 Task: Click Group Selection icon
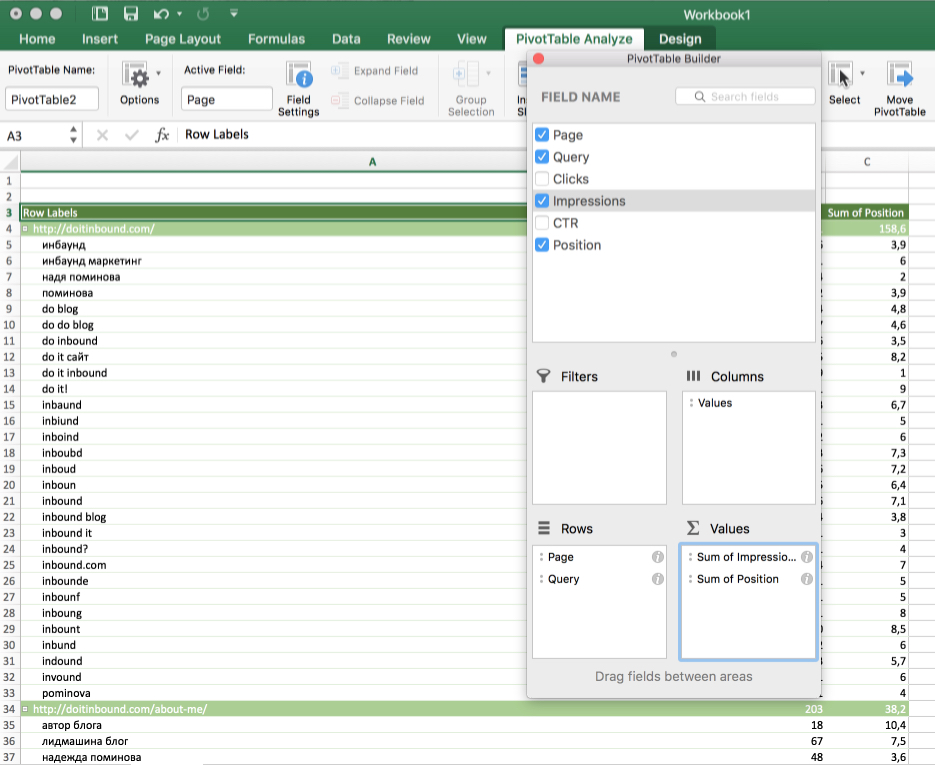pyautogui.click(x=466, y=74)
